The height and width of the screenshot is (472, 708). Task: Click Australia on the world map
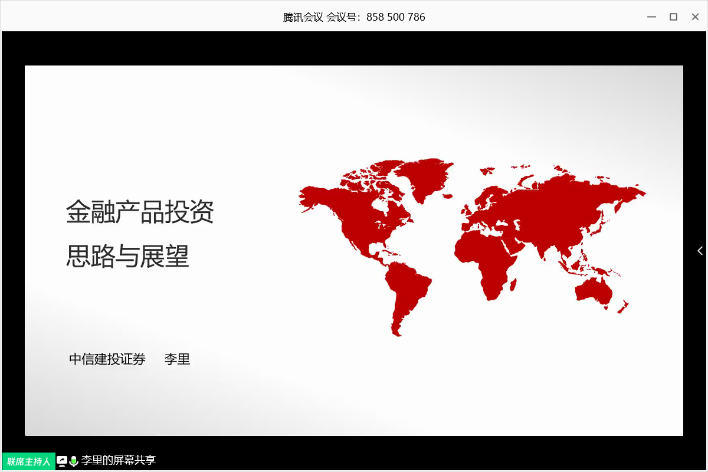(x=594, y=291)
